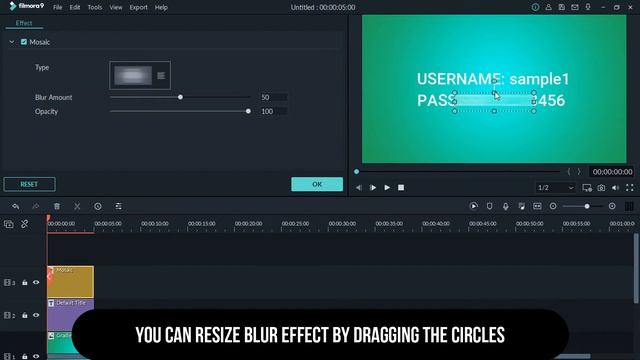Screen dimensions: 640x360
Task: Click the 00:00:10:00 ruler mark
Action: (155, 224)
